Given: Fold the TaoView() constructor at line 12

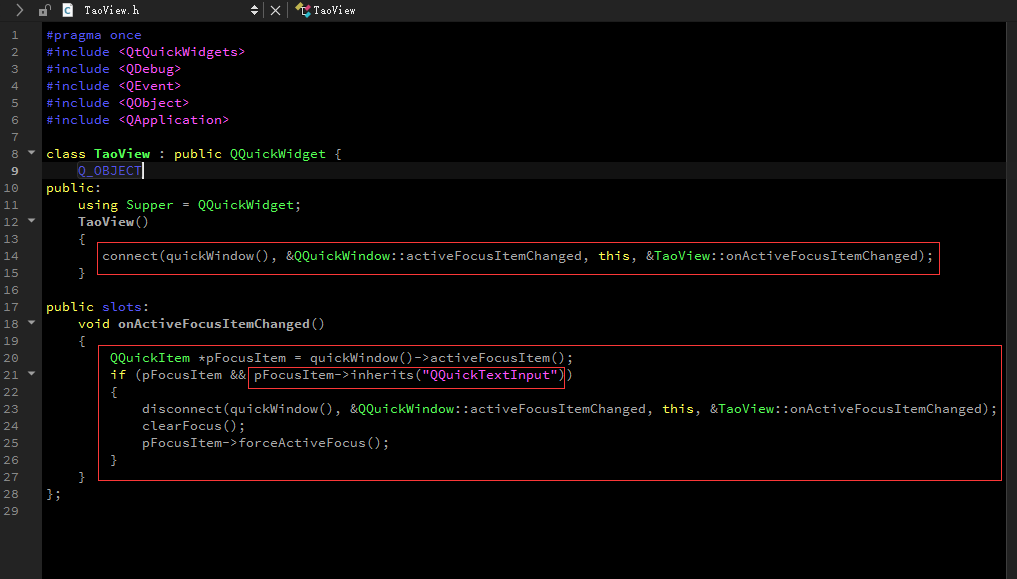Looking at the screenshot, I should [x=32, y=222].
